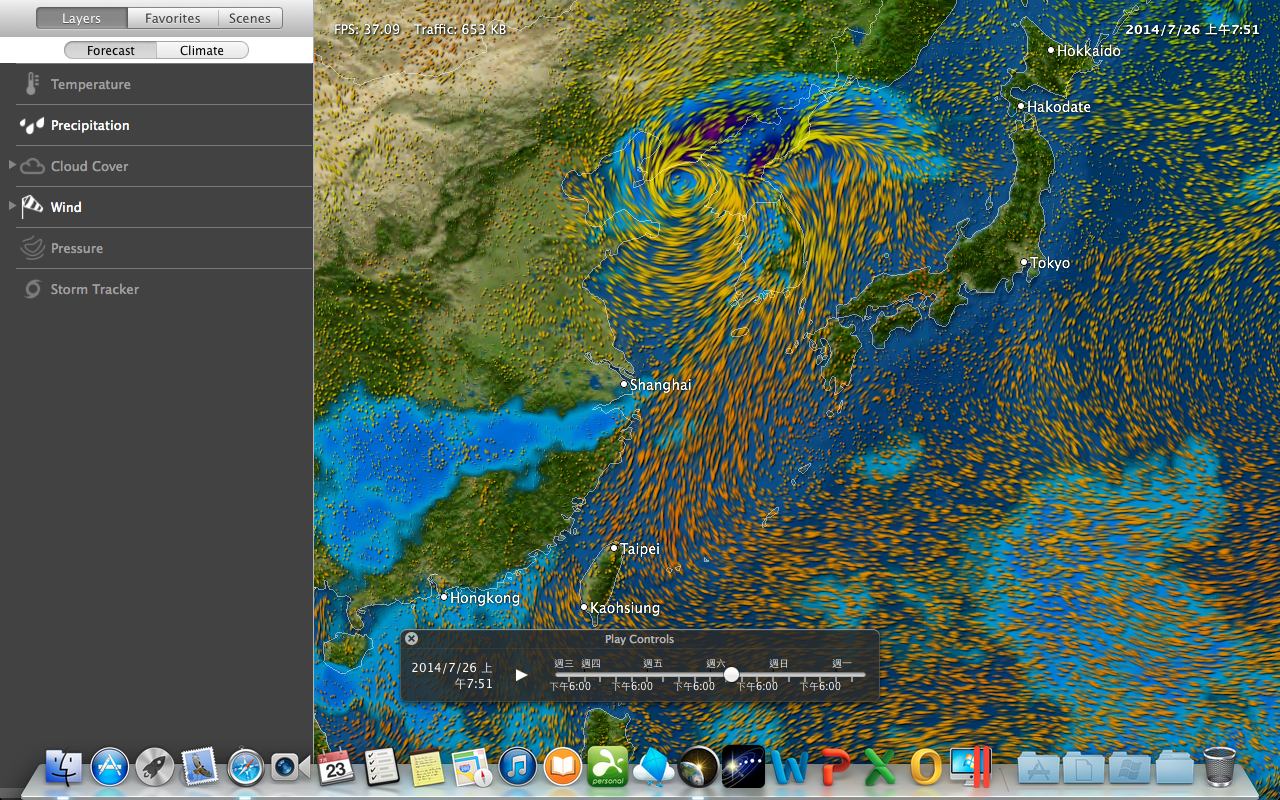Click the timeline slider knob
1280x800 pixels.
(731, 675)
